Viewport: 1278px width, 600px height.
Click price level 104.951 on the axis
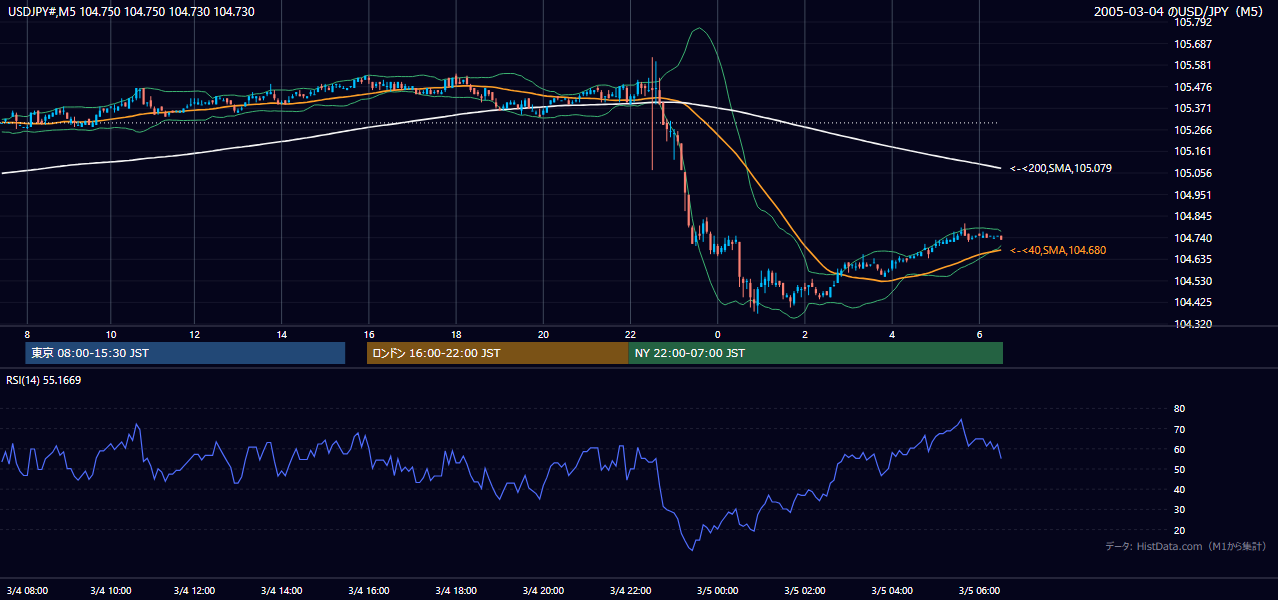(x=1192, y=195)
